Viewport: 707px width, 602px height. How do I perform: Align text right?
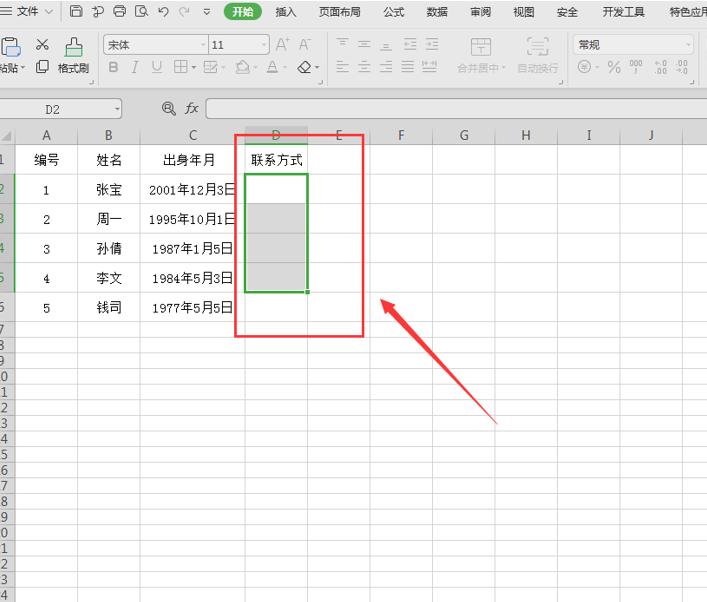[386, 67]
